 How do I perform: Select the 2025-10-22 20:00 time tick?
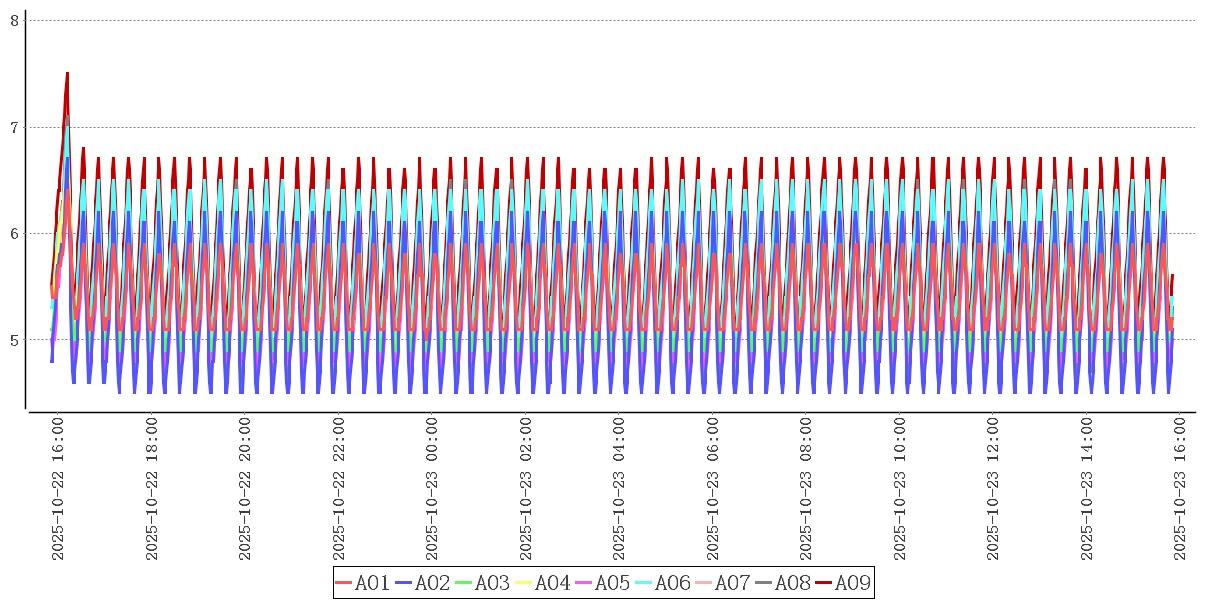[246, 489]
